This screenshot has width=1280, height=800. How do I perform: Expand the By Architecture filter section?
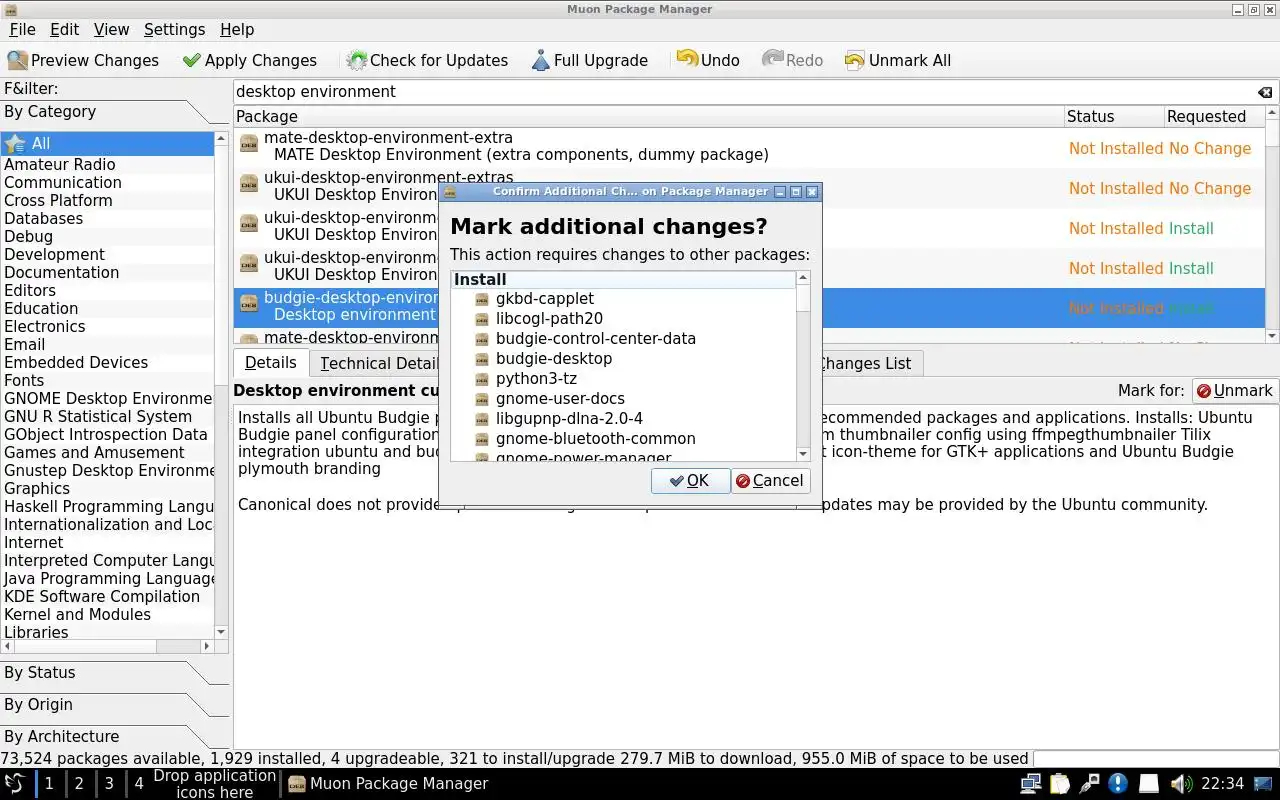click(x=115, y=737)
